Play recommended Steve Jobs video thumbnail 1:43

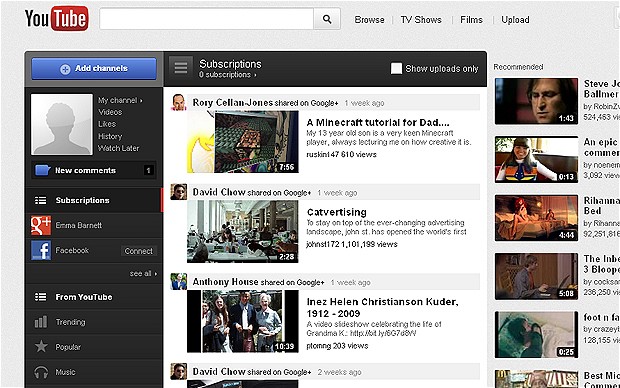tap(536, 101)
